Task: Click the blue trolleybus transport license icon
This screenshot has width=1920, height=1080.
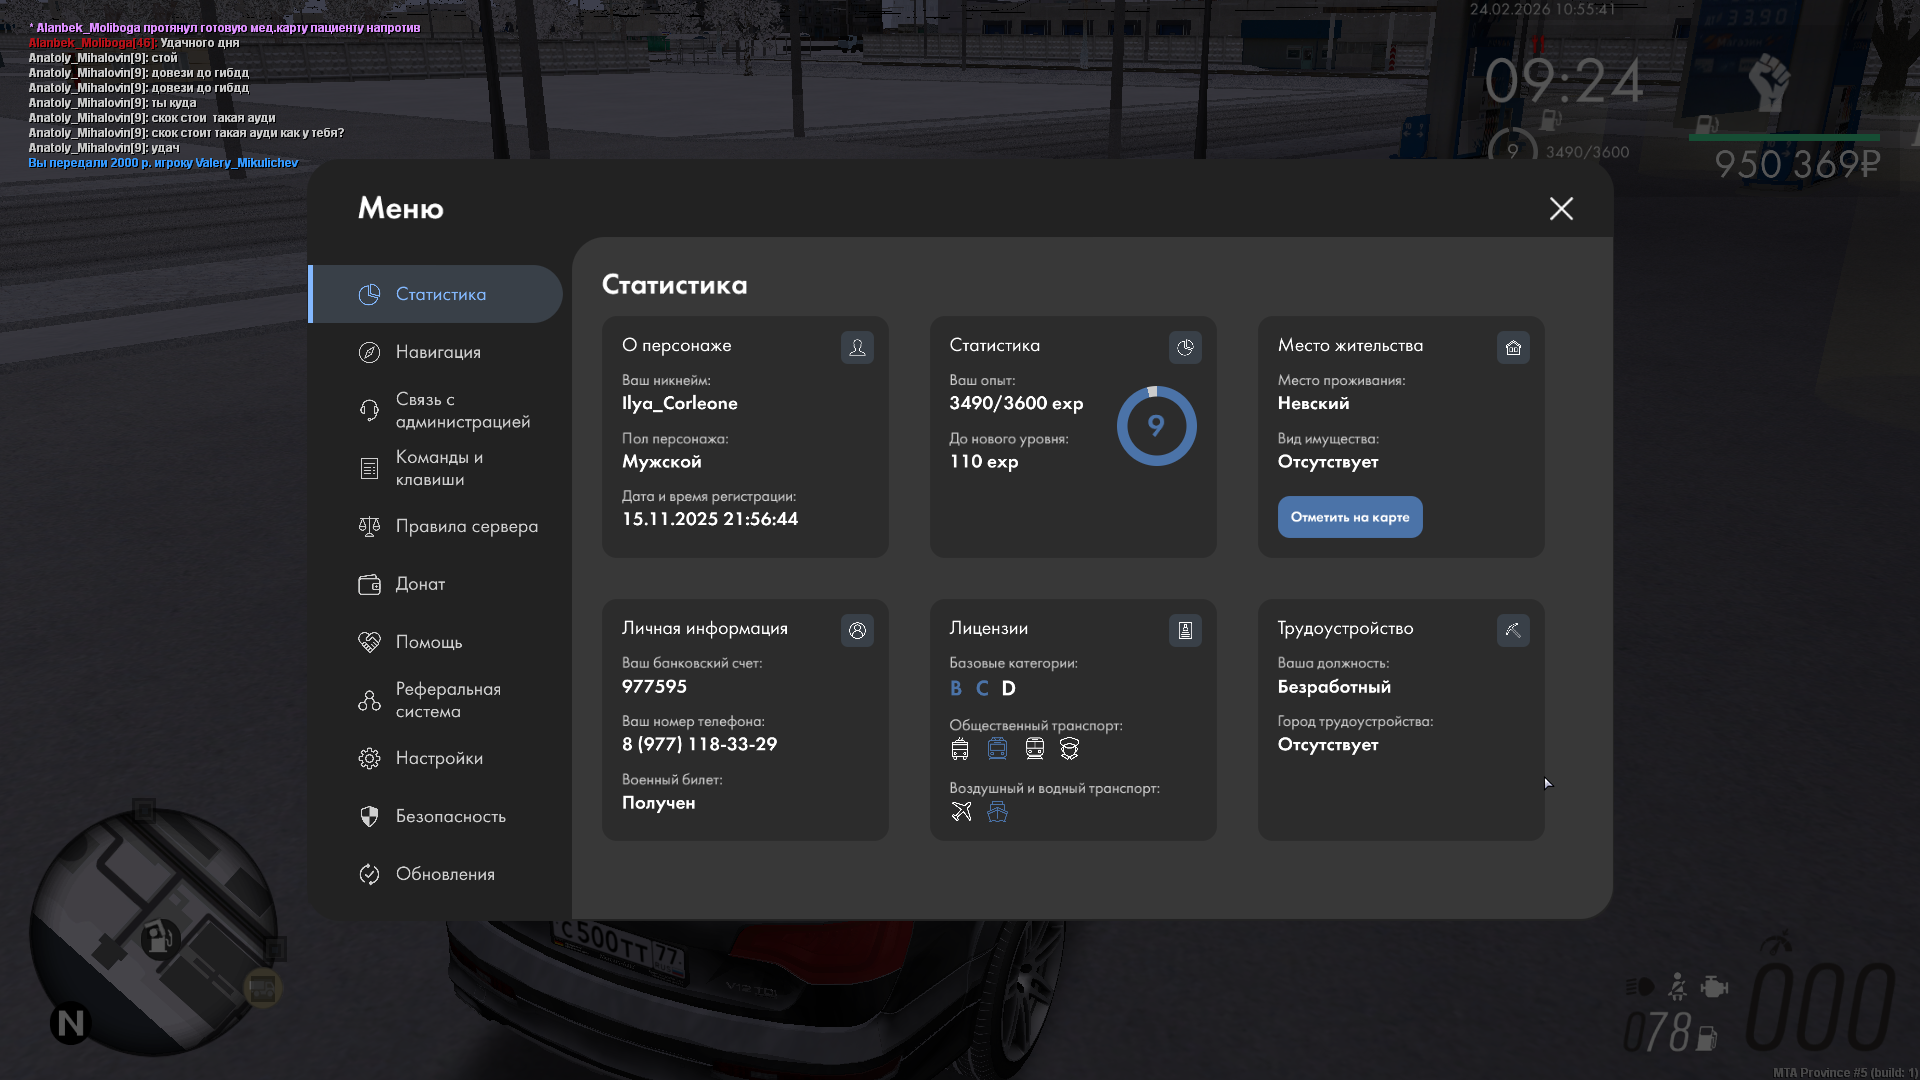Action: point(997,748)
